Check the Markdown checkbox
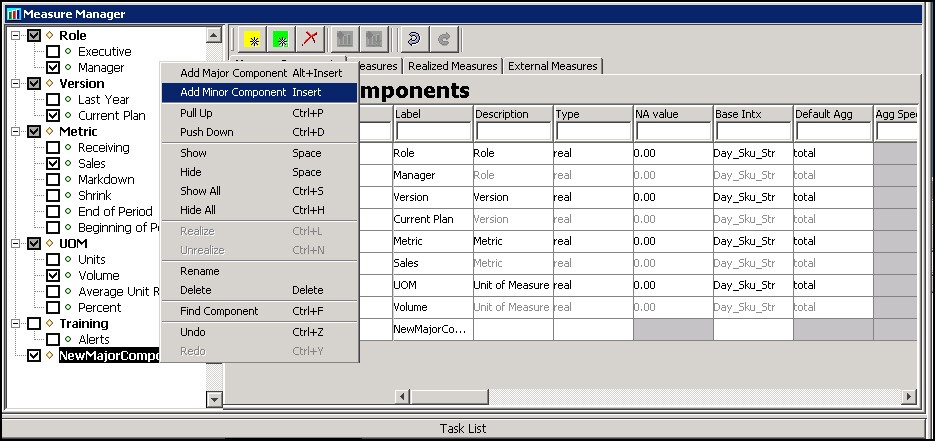The height and width of the screenshot is (441, 935). [x=53, y=179]
